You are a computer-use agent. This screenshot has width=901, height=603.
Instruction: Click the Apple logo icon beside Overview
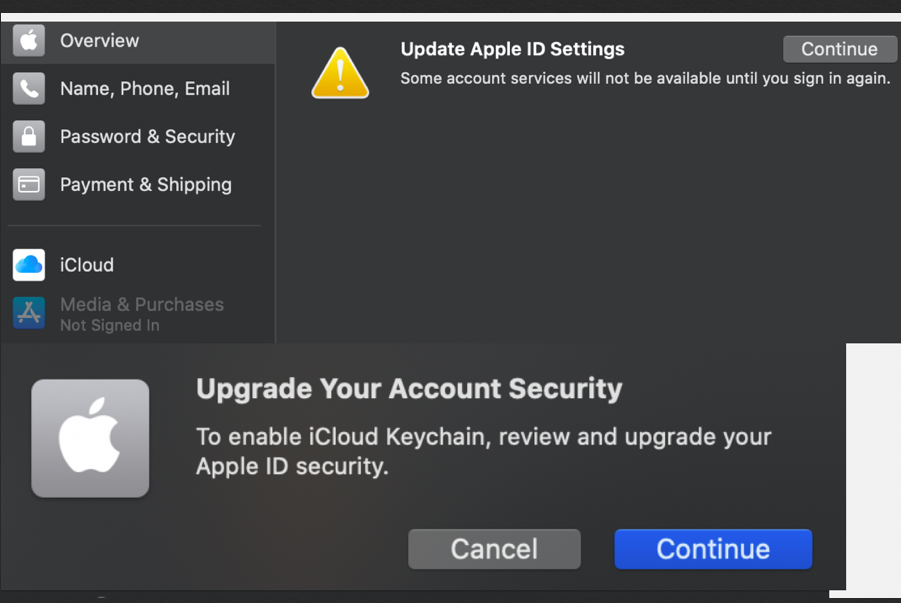(29, 41)
